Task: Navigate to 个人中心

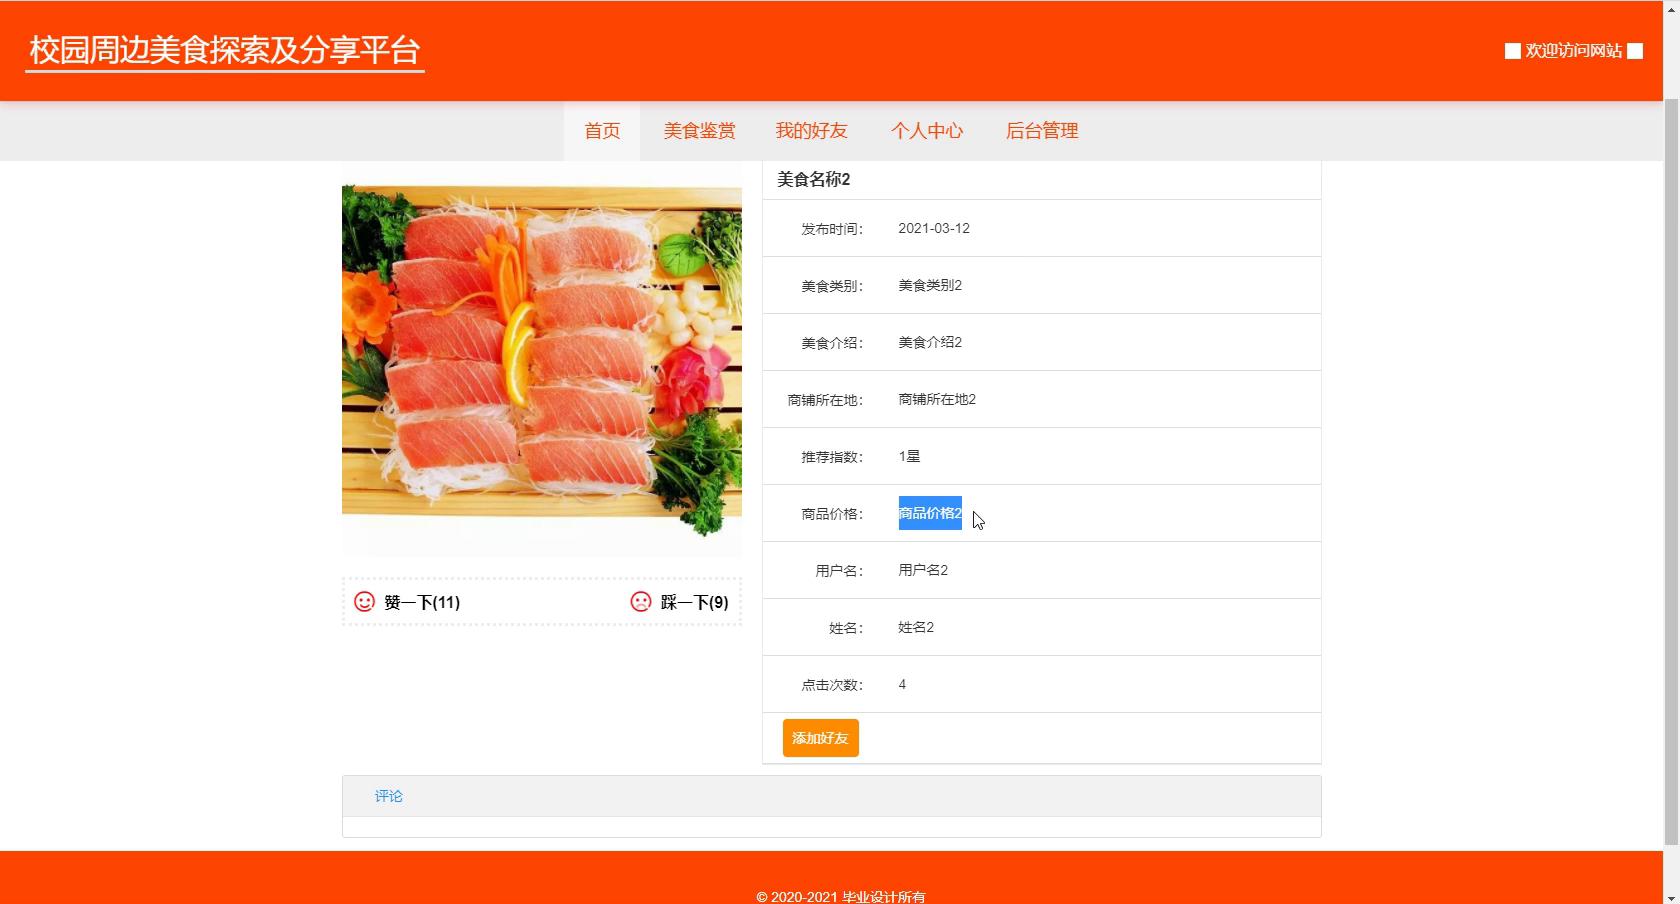Action: click(x=927, y=131)
